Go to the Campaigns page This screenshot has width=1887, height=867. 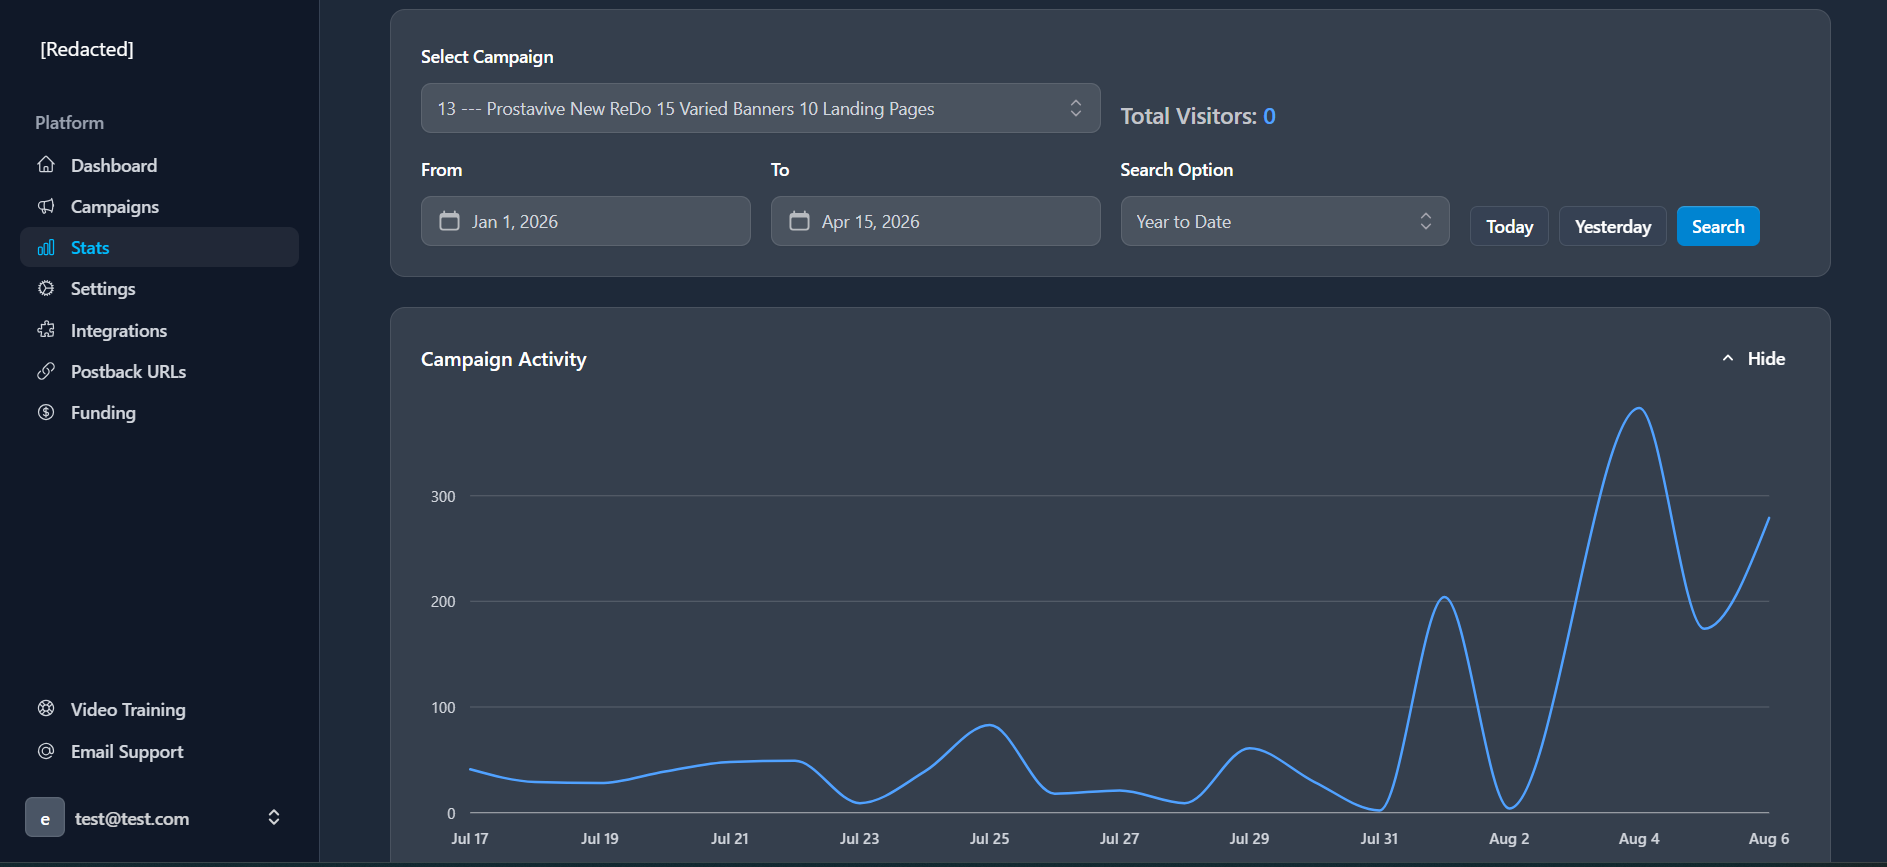click(x=115, y=207)
